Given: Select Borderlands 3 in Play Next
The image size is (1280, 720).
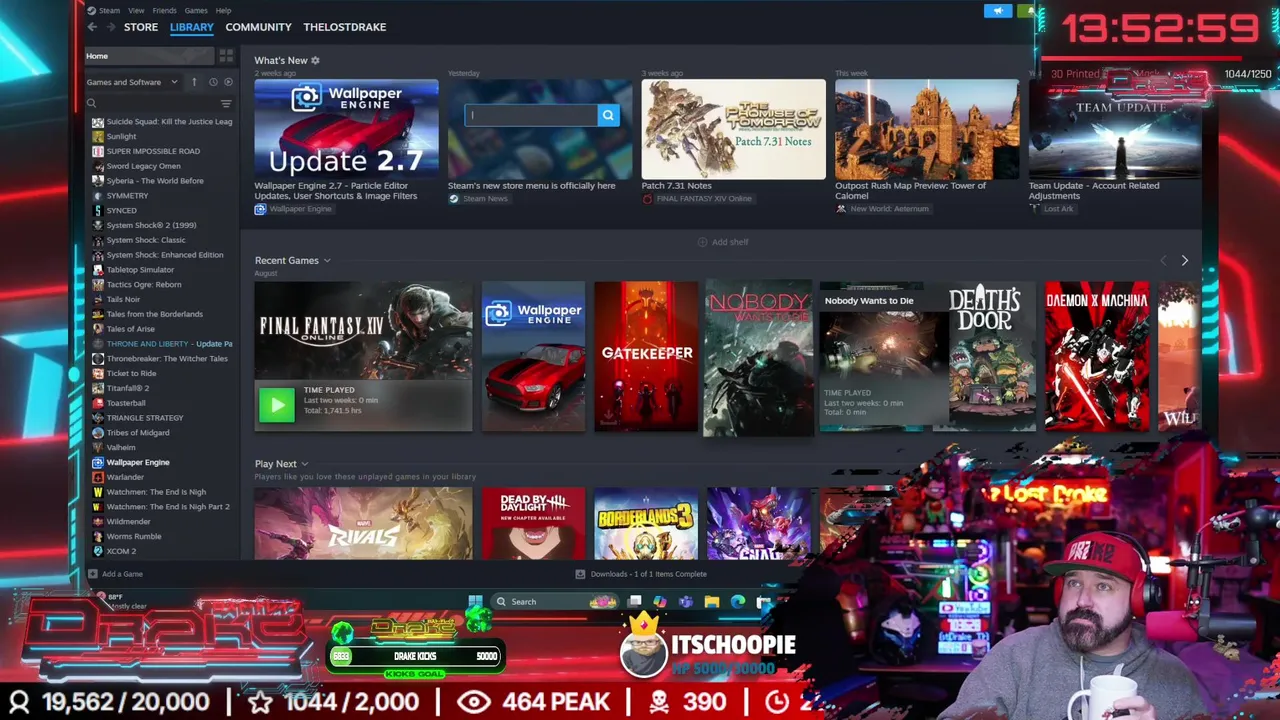Looking at the screenshot, I should tap(646, 523).
